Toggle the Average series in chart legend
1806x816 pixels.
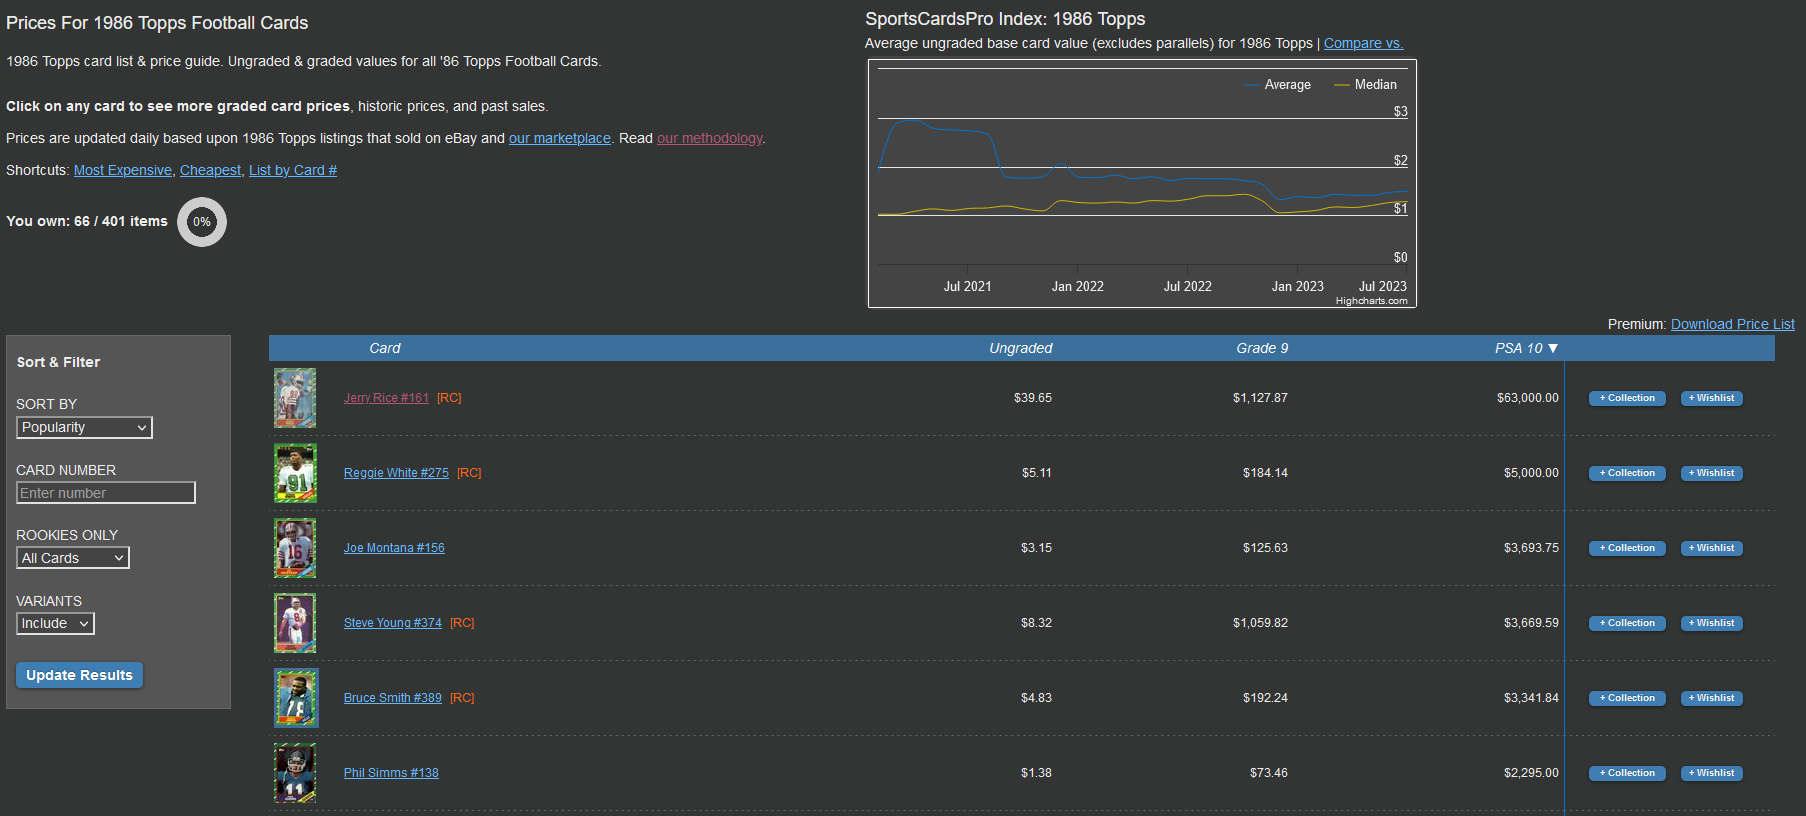1277,85
